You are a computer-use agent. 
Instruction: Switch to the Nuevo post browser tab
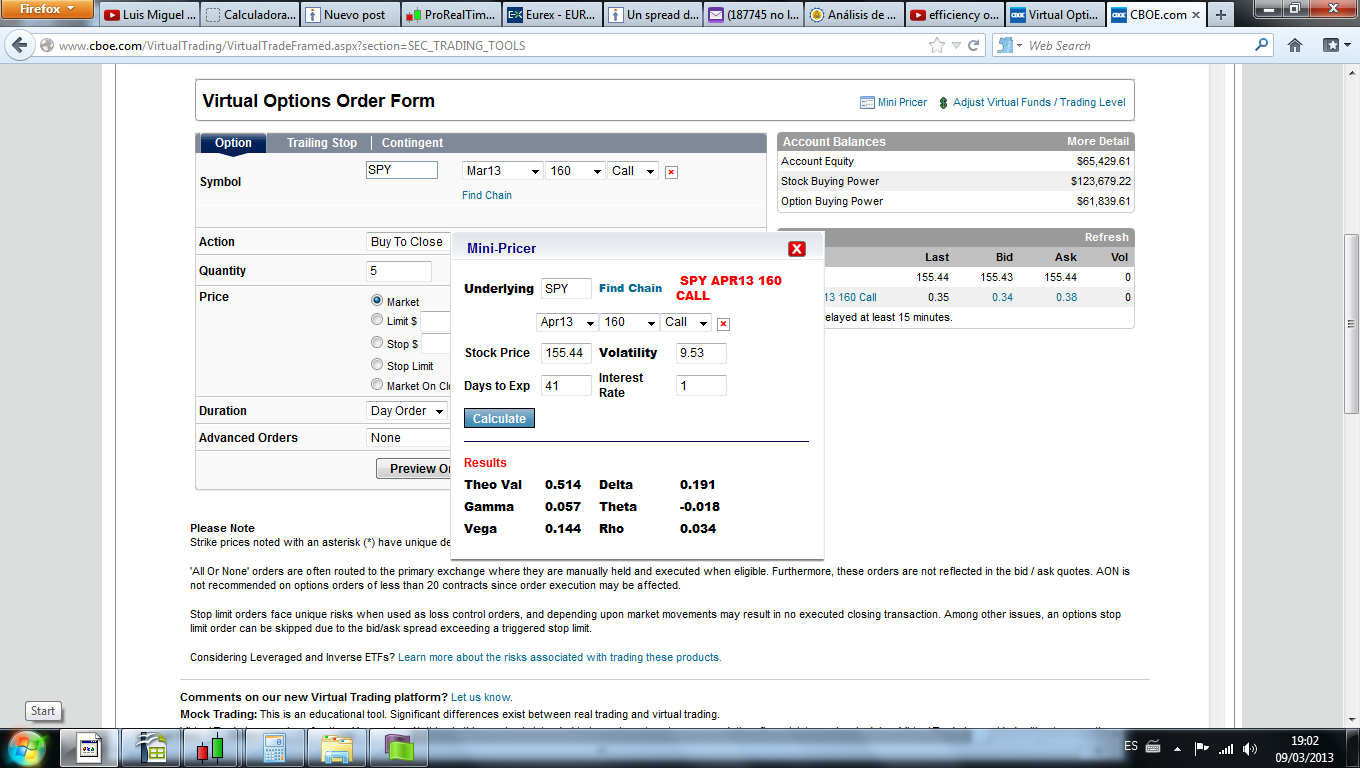pos(349,15)
